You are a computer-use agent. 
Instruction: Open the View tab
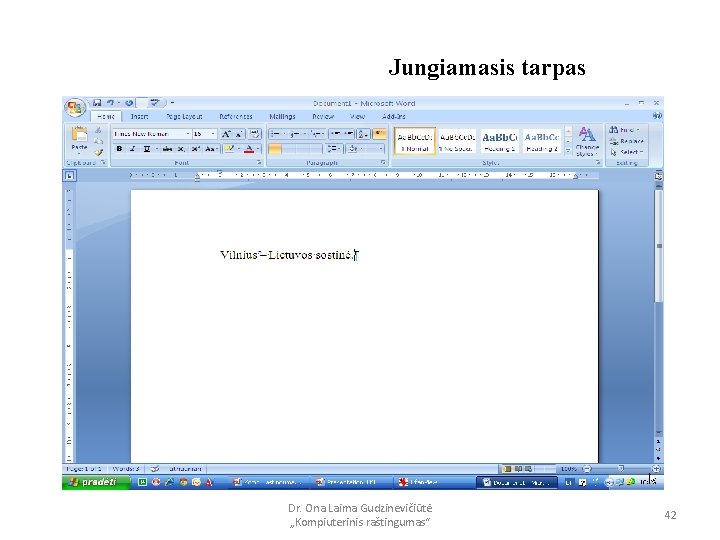click(x=357, y=117)
